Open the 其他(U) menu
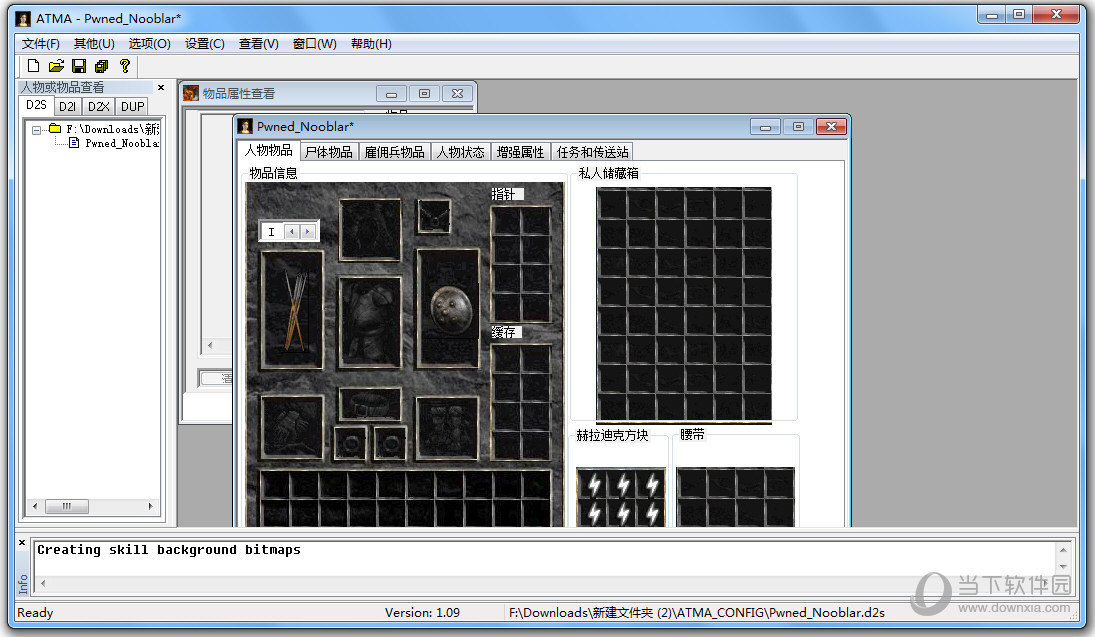 click(x=94, y=43)
